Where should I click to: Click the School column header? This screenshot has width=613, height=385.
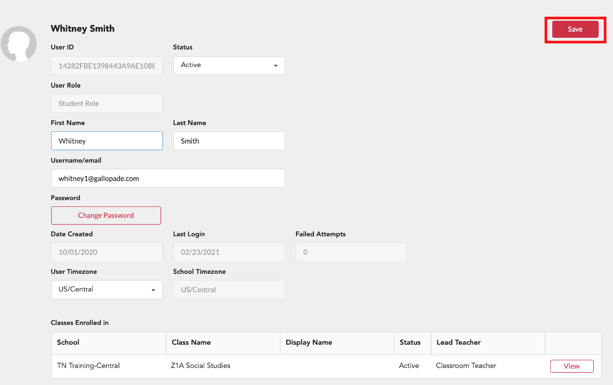[x=109, y=343]
